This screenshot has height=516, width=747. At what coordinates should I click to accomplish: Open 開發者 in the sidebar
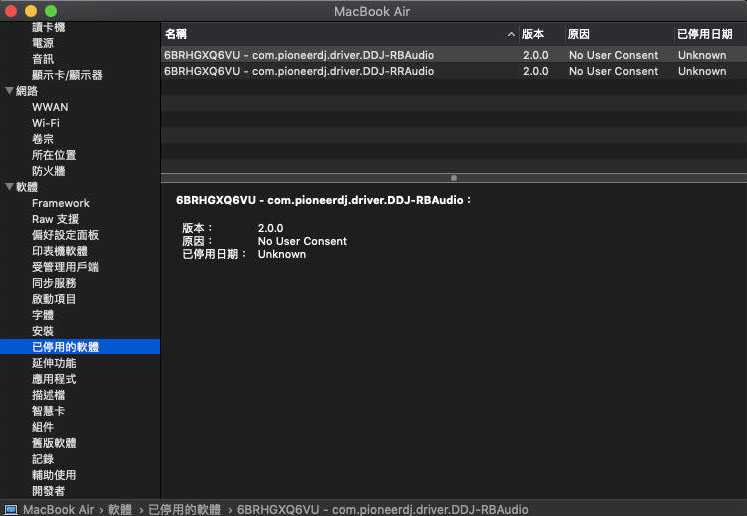(48, 491)
